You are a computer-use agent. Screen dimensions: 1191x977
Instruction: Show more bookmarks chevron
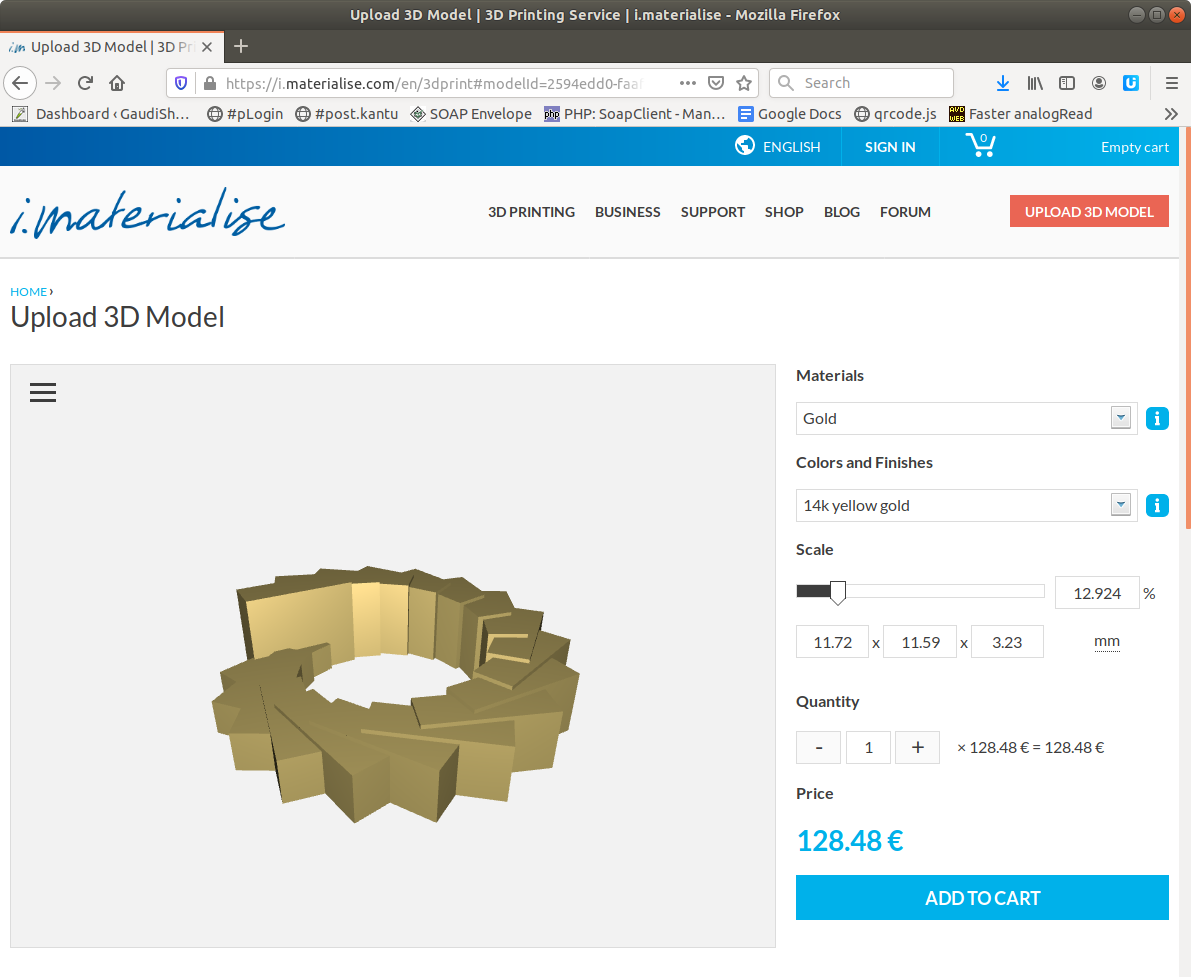coord(1170,114)
